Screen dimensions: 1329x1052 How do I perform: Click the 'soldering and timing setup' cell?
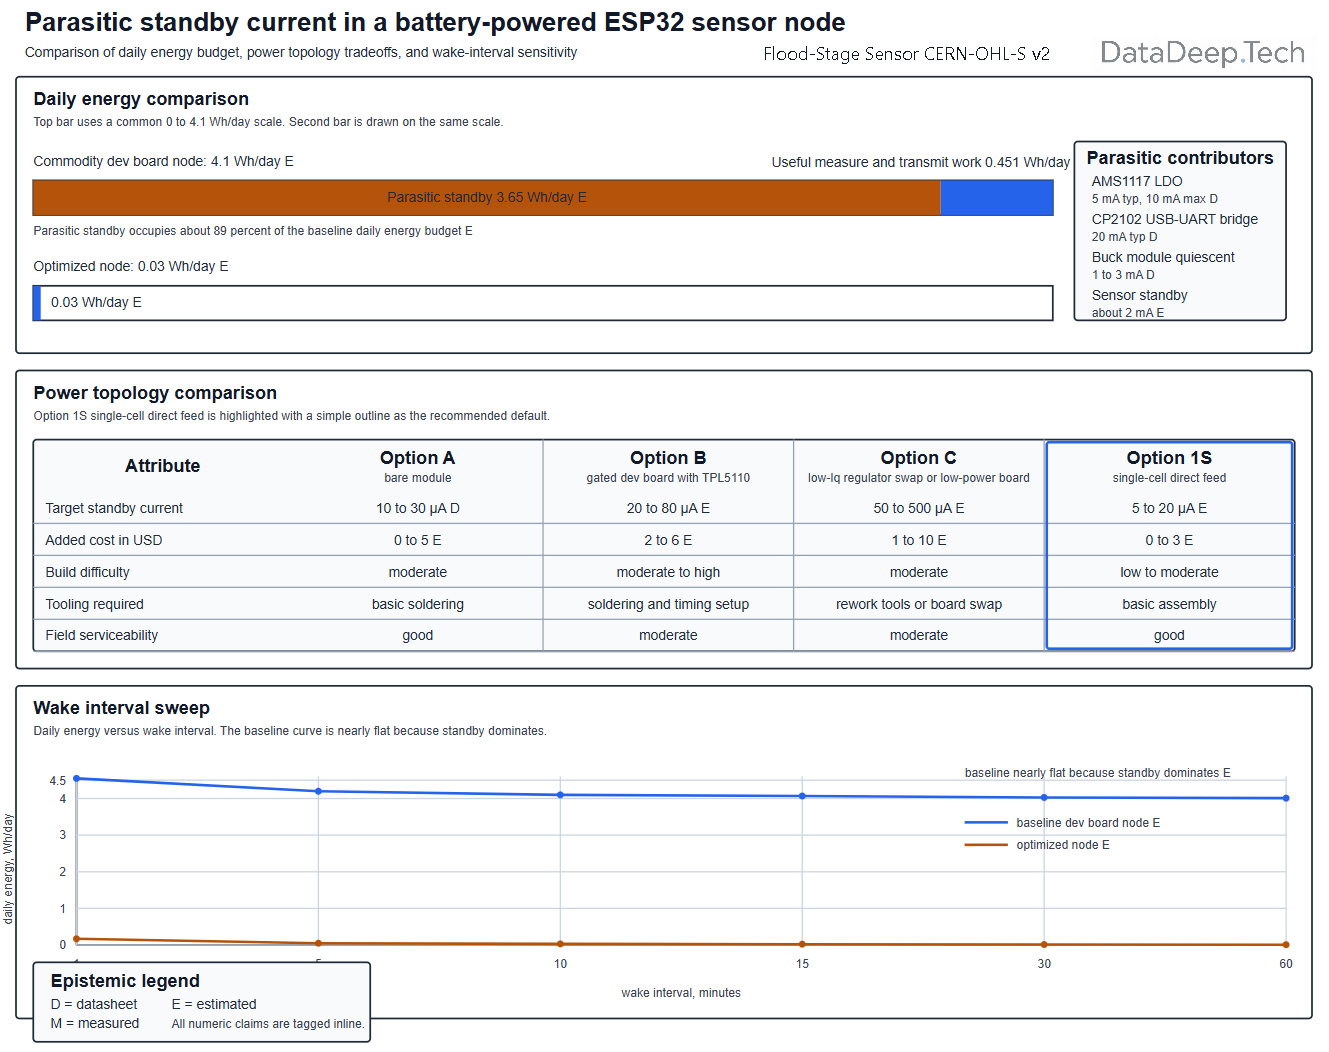pos(668,604)
